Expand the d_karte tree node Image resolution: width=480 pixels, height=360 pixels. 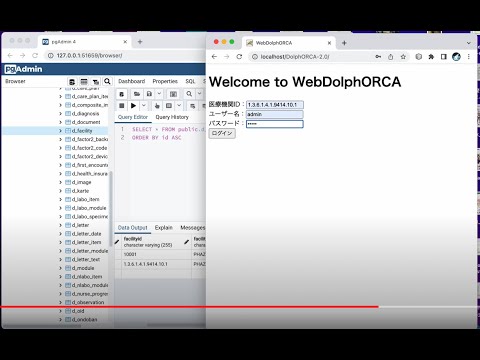tap(60, 191)
